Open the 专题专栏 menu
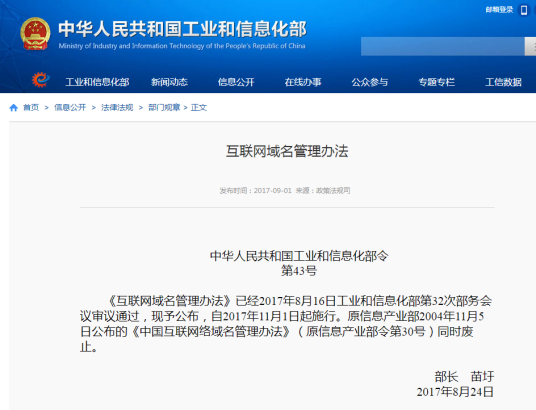536x410 pixels. click(x=437, y=82)
